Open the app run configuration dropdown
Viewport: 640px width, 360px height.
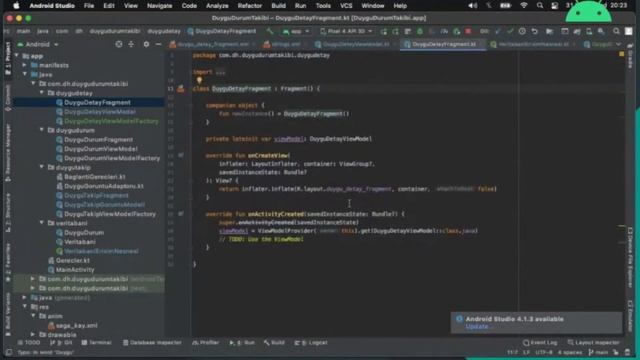(x=296, y=31)
